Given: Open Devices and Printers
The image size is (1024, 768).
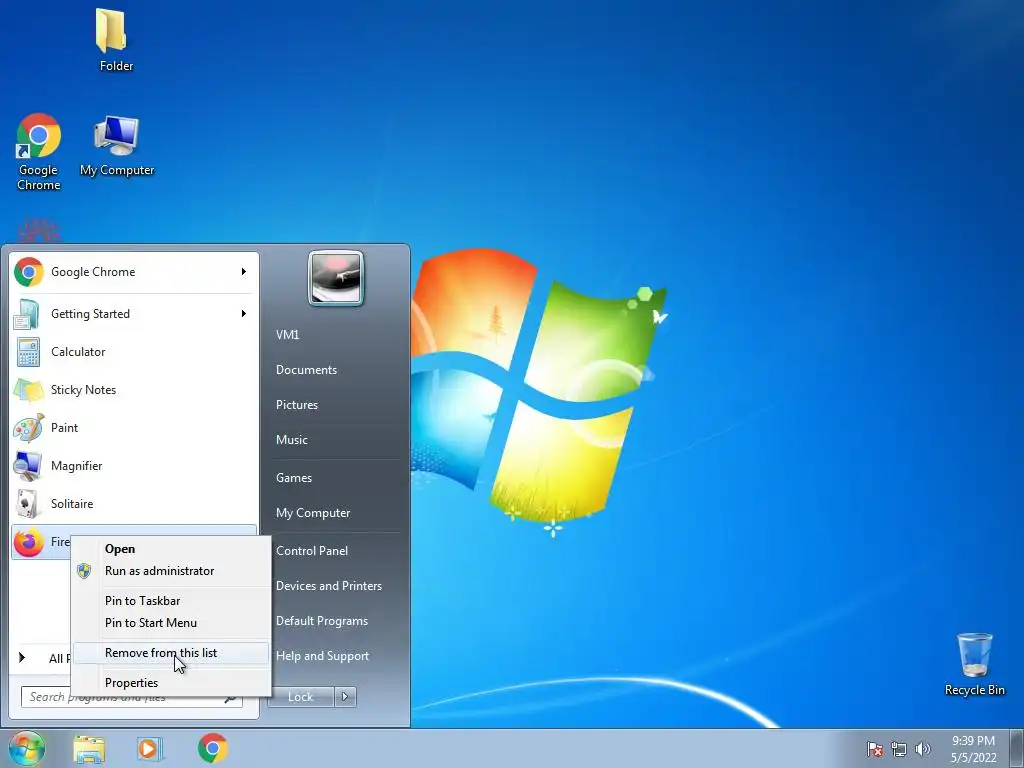Looking at the screenshot, I should click(328, 586).
